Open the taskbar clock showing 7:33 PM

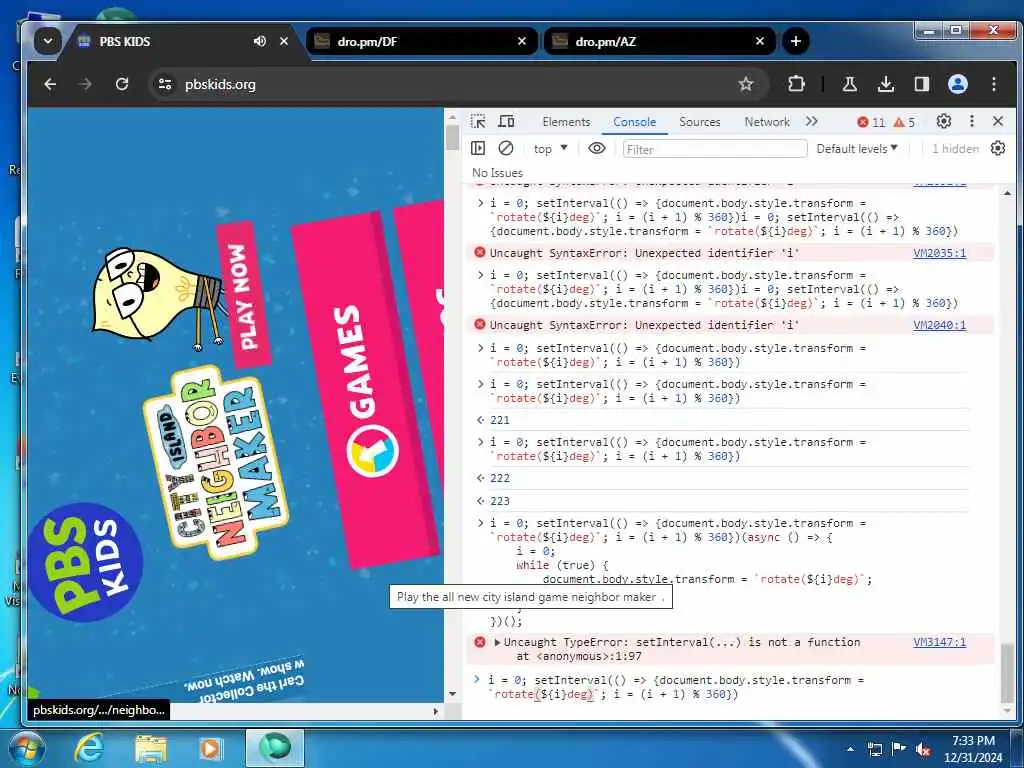click(x=973, y=749)
